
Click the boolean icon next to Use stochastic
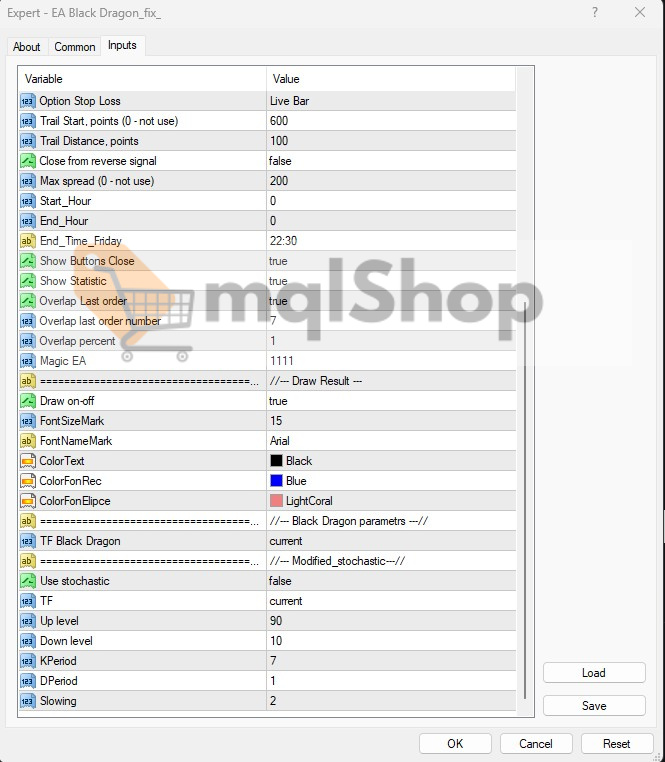coord(28,581)
